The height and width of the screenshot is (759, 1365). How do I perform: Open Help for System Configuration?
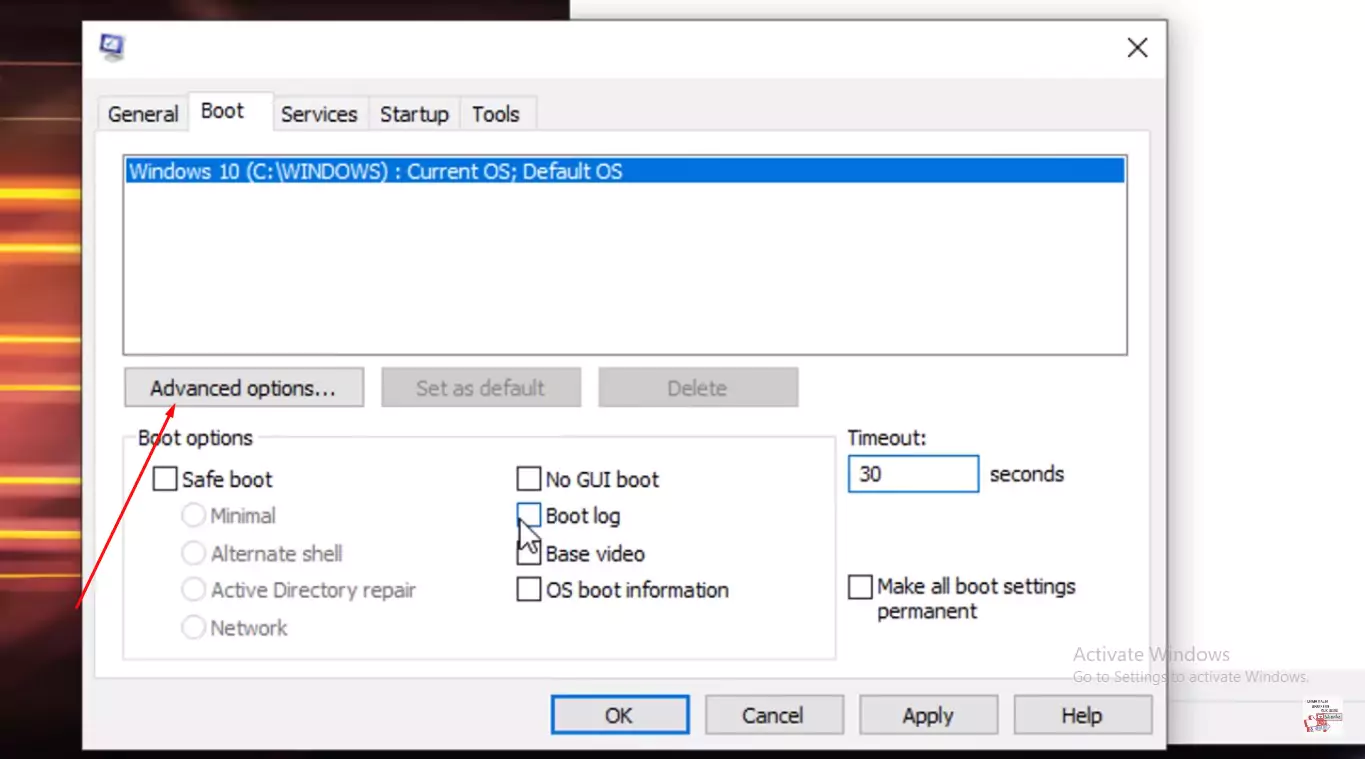click(x=1082, y=715)
